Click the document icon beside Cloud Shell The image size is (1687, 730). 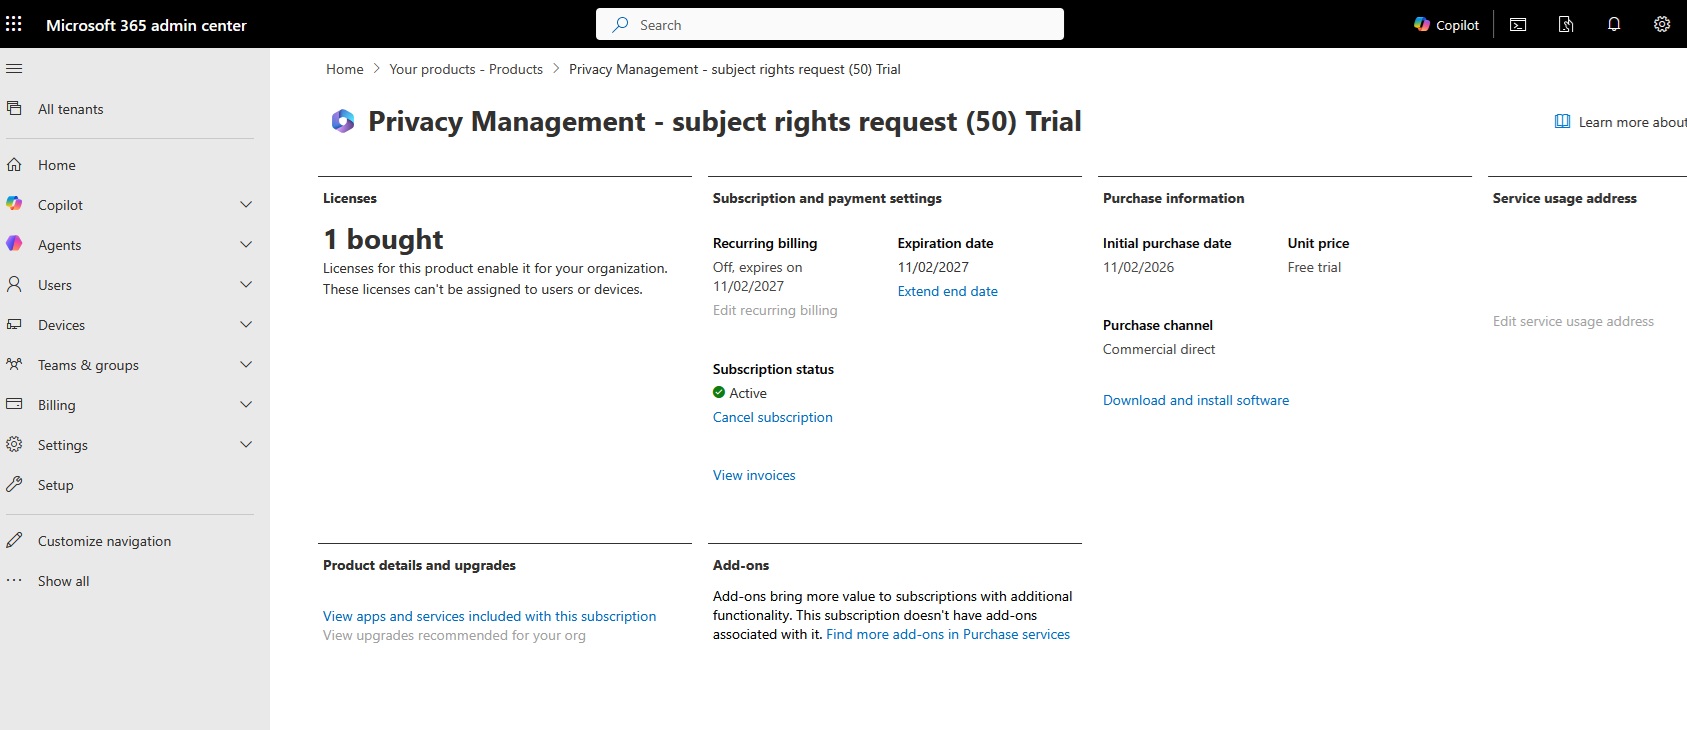1566,25
